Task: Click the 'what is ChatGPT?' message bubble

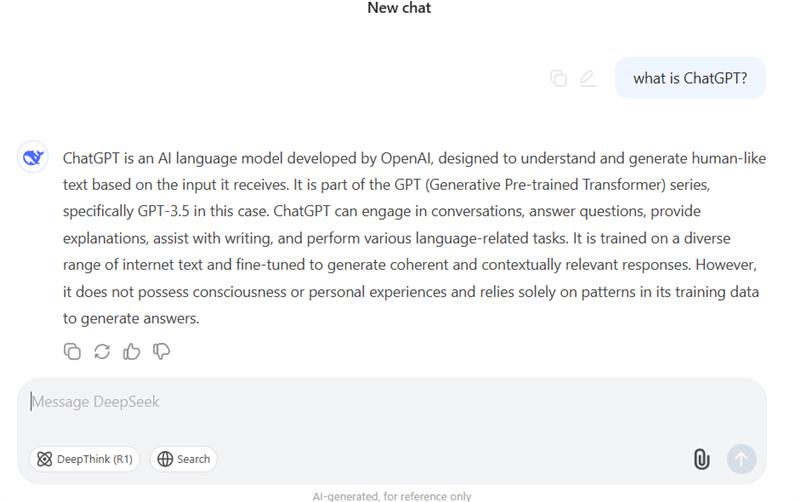Action: [x=690, y=78]
